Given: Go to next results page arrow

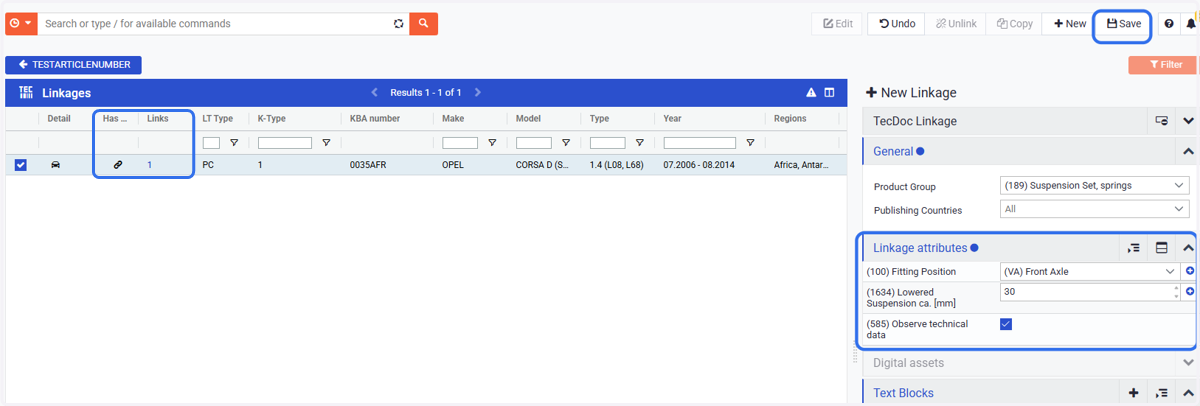Looking at the screenshot, I should coord(478,92).
